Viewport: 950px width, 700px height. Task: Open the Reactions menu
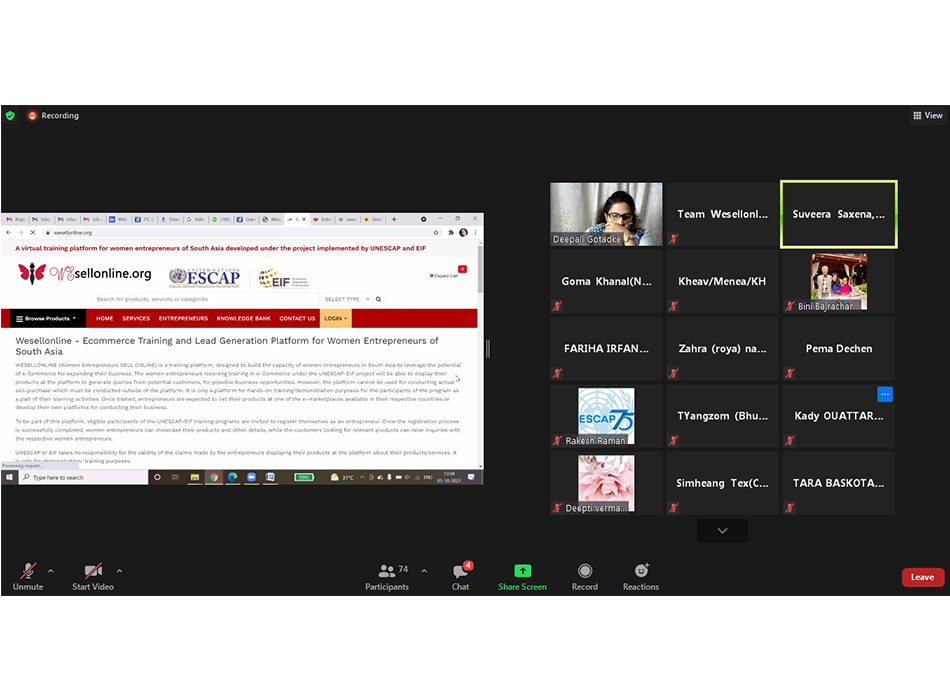tap(641, 576)
